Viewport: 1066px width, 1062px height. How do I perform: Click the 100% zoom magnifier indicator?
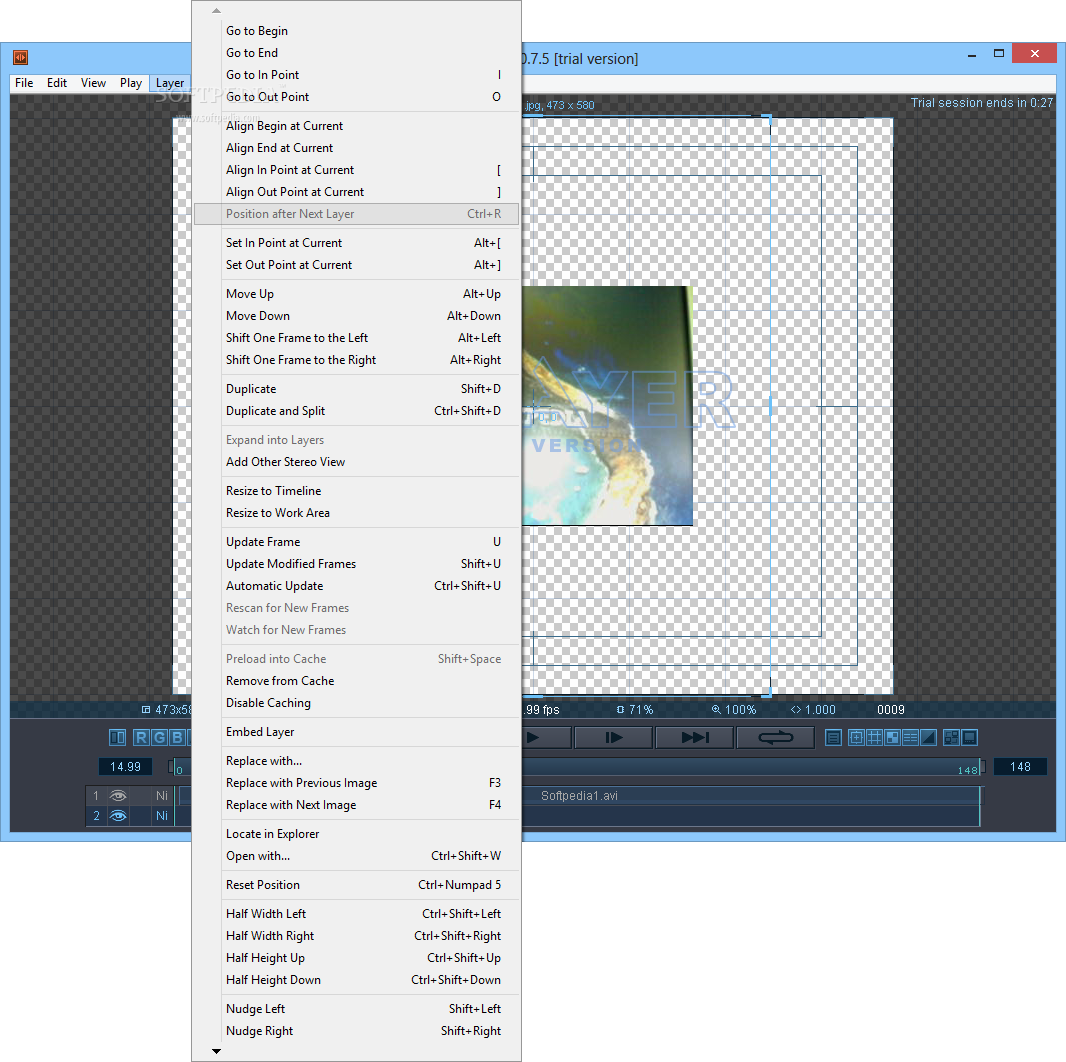pyautogui.click(x=734, y=710)
